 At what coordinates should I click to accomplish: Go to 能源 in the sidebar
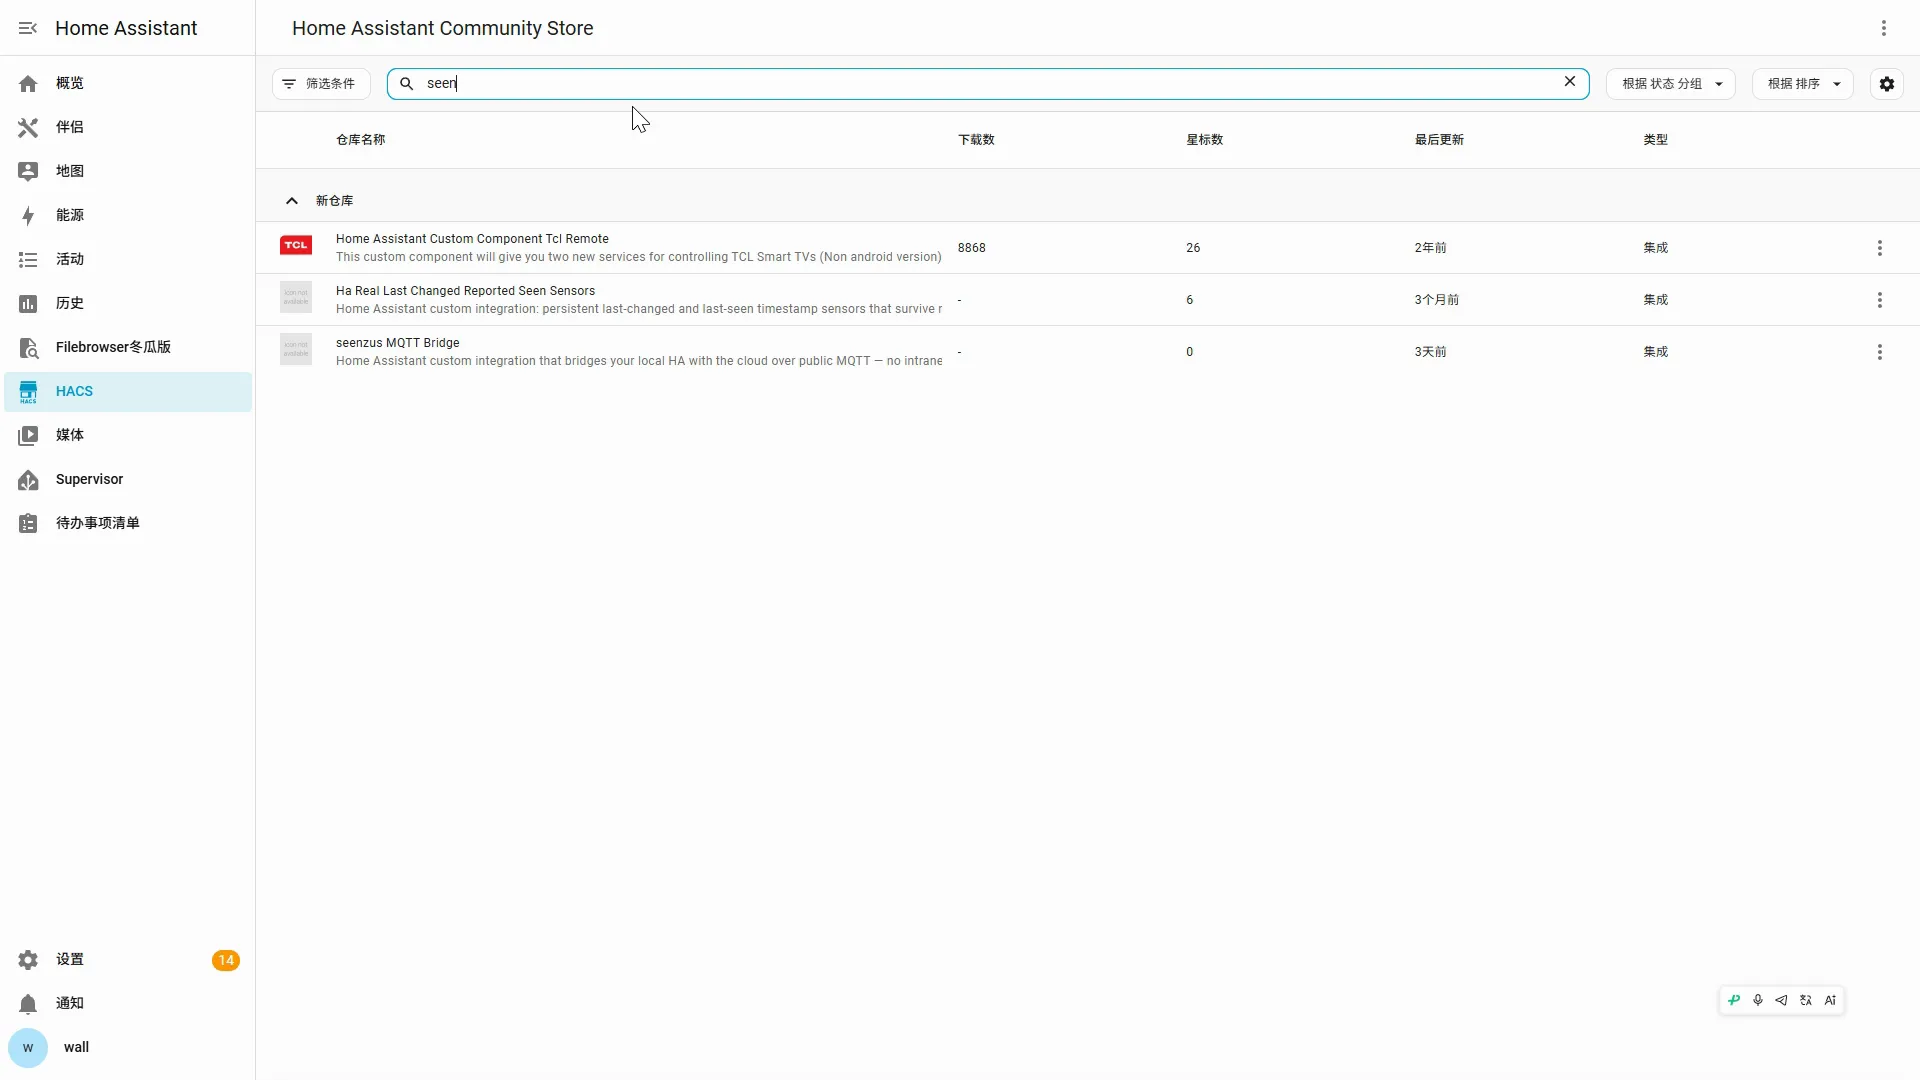click(x=128, y=216)
